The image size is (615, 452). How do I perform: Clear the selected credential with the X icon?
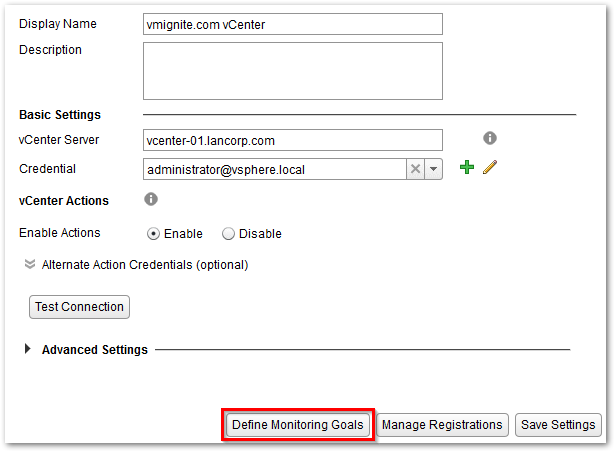pos(415,169)
